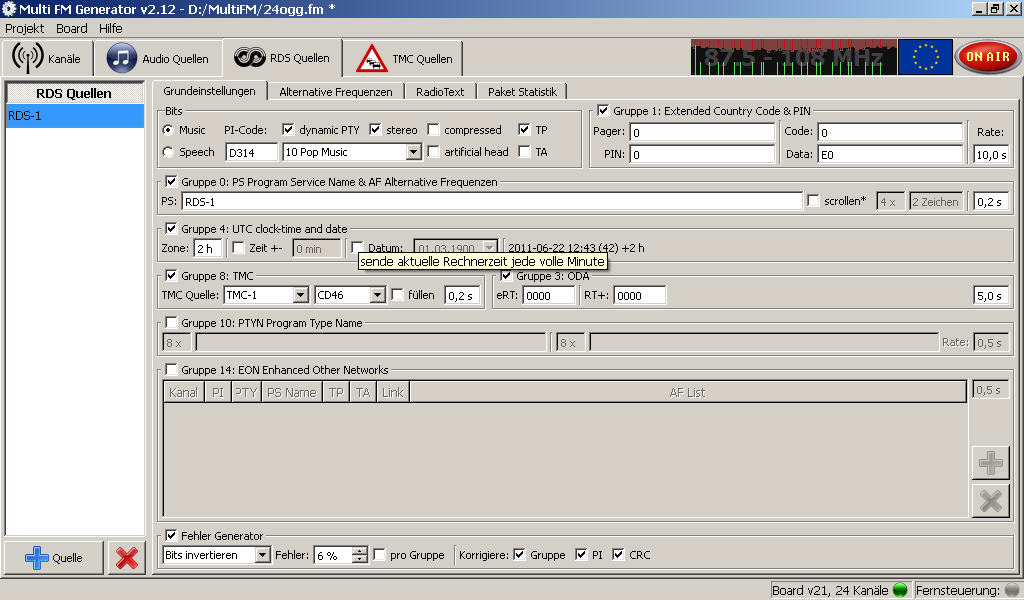Screen dimensions: 1024x600
Task: Click the Code input field
Action: tap(890, 133)
